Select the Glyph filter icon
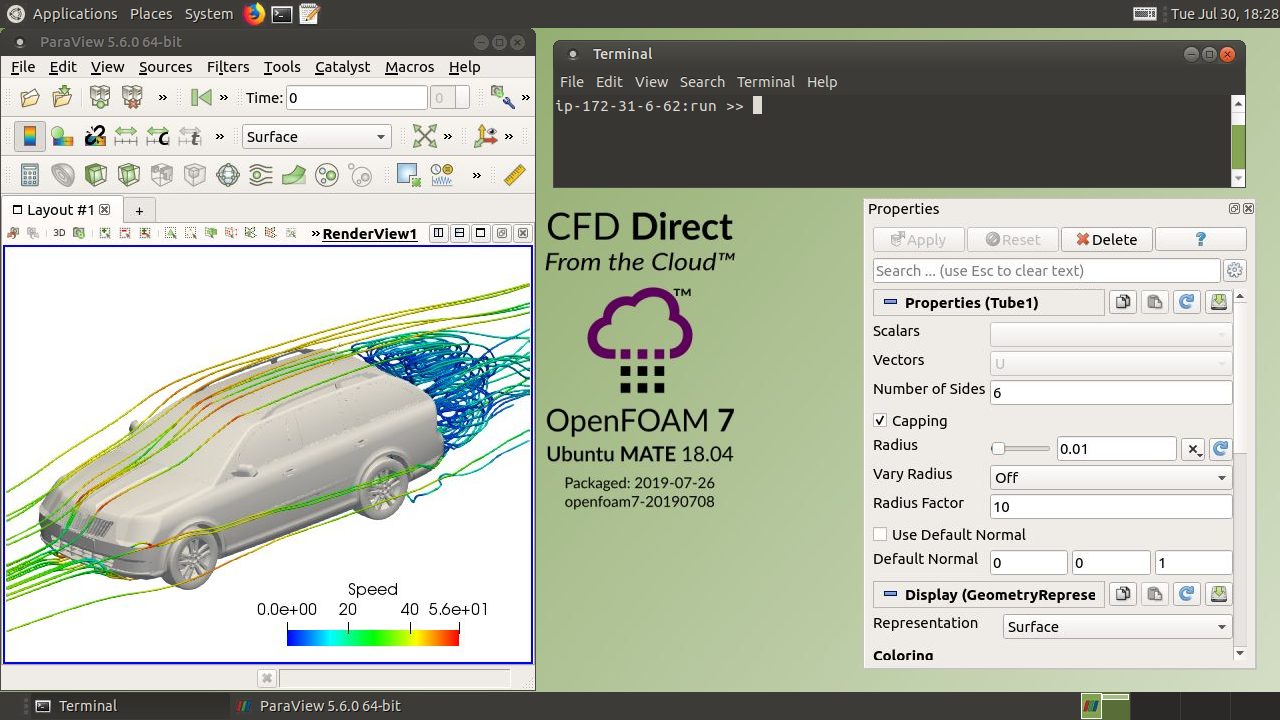The height and width of the screenshot is (720, 1280). (227, 175)
